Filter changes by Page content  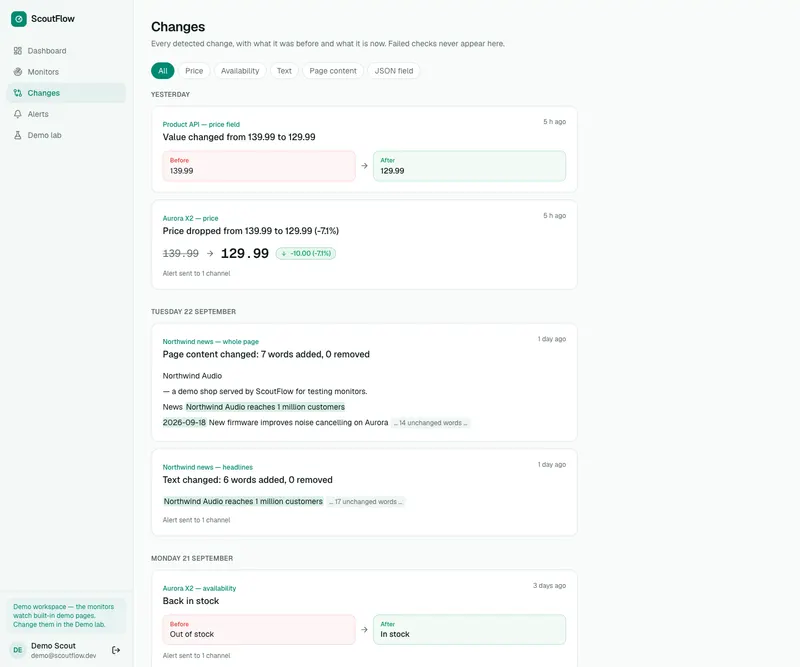[x=333, y=71]
